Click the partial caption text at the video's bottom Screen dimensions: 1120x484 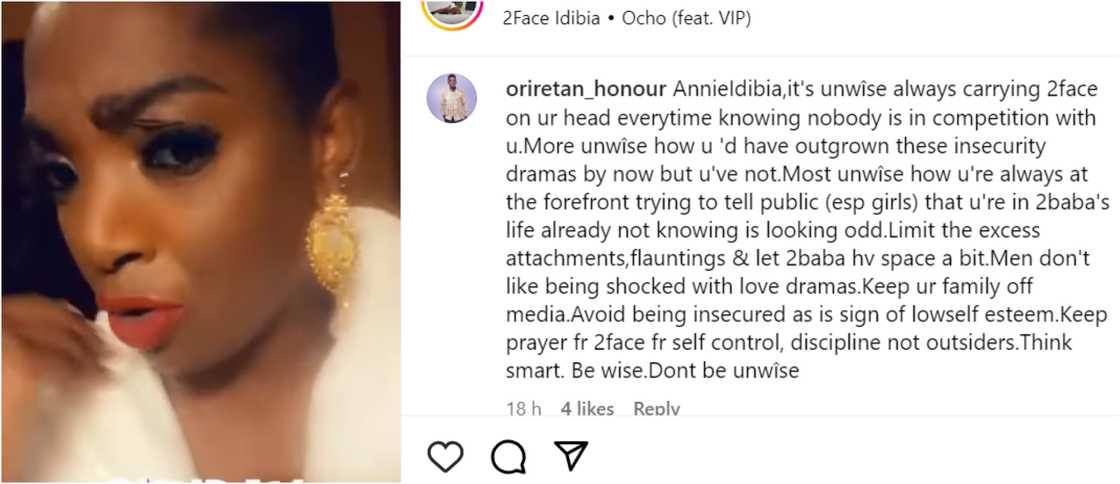coord(200,474)
